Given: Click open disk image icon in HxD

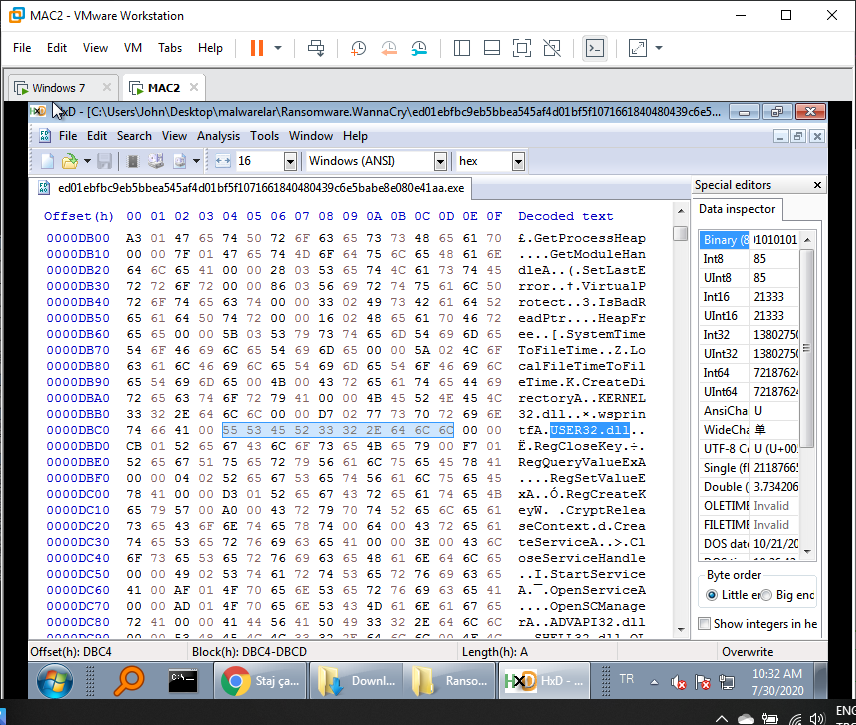Looking at the screenshot, I should click(x=180, y=161).
